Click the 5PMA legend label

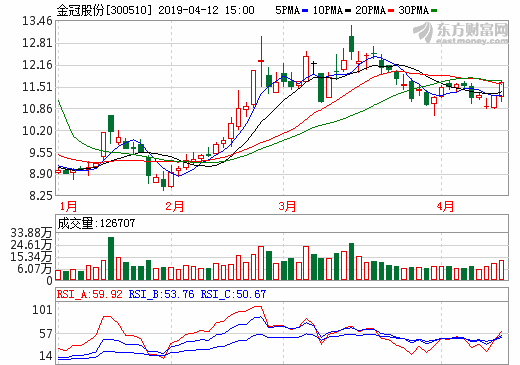tap(288, 11)
